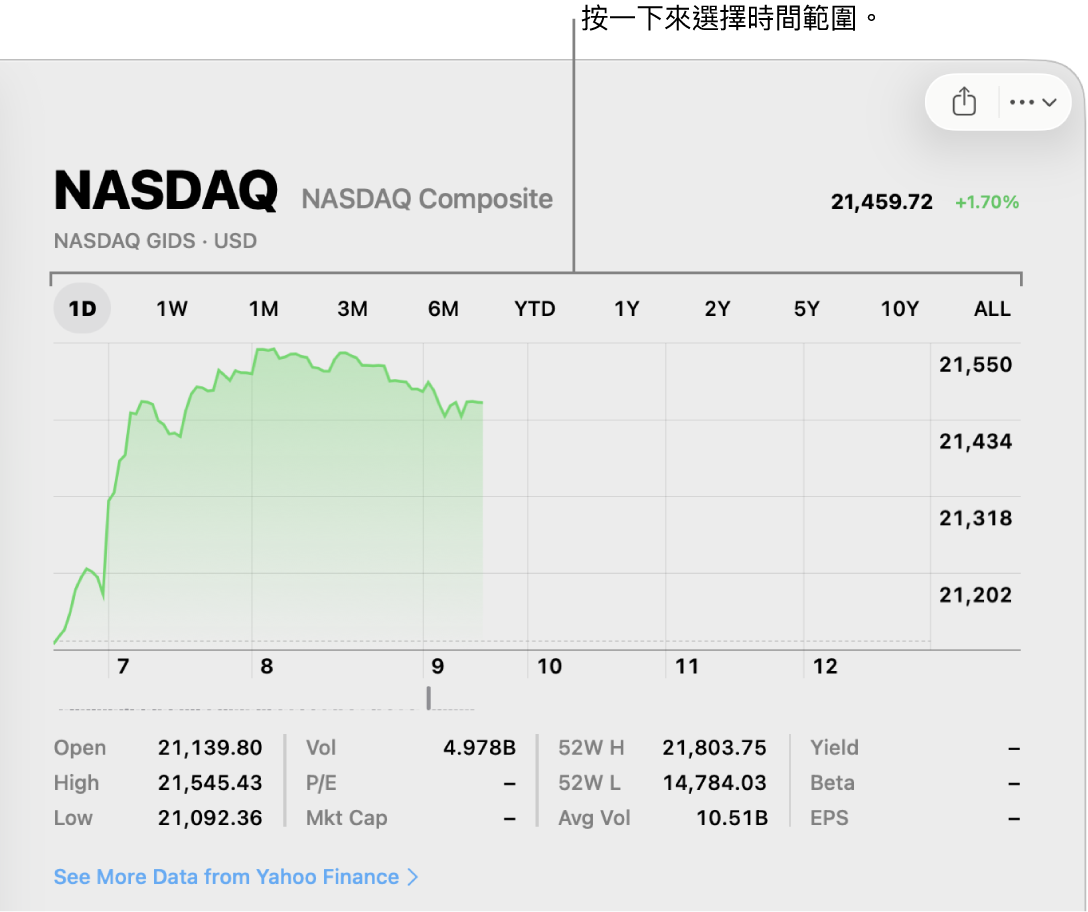
Task: Select the 10Y time range
Action: [899, 309]
